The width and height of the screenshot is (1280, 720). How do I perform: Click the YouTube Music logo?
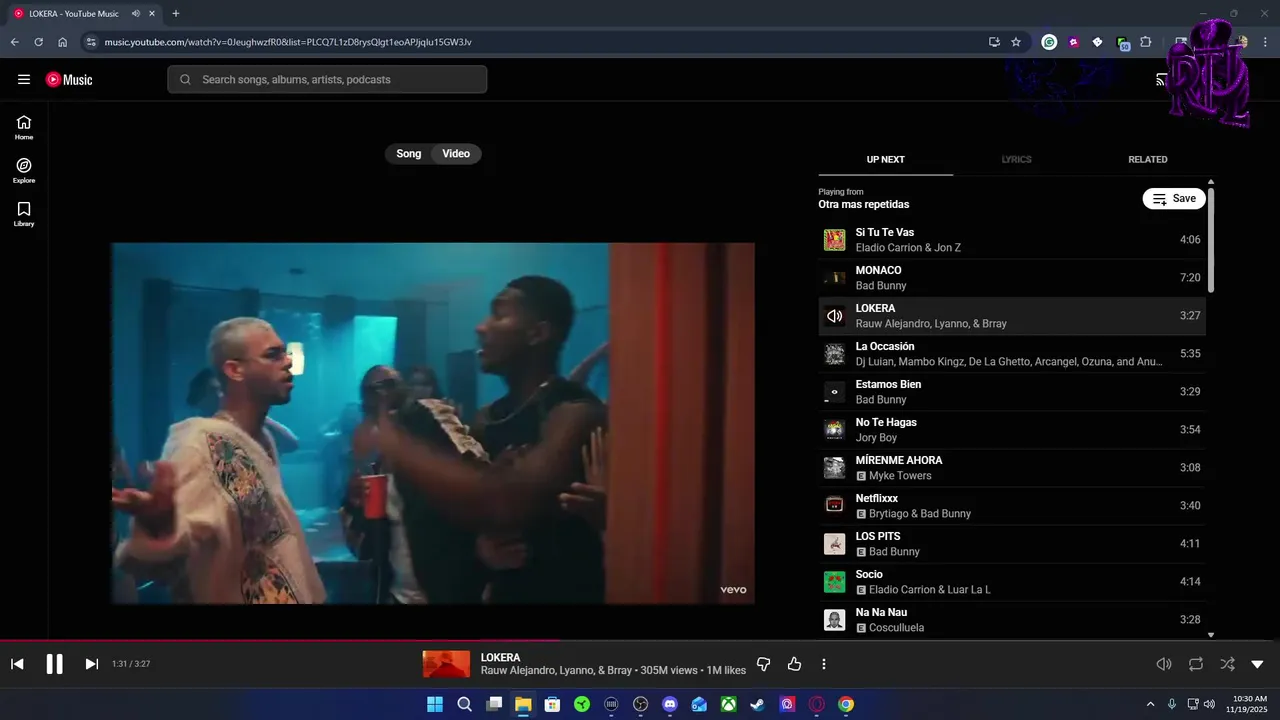click(x=69, y=79)
